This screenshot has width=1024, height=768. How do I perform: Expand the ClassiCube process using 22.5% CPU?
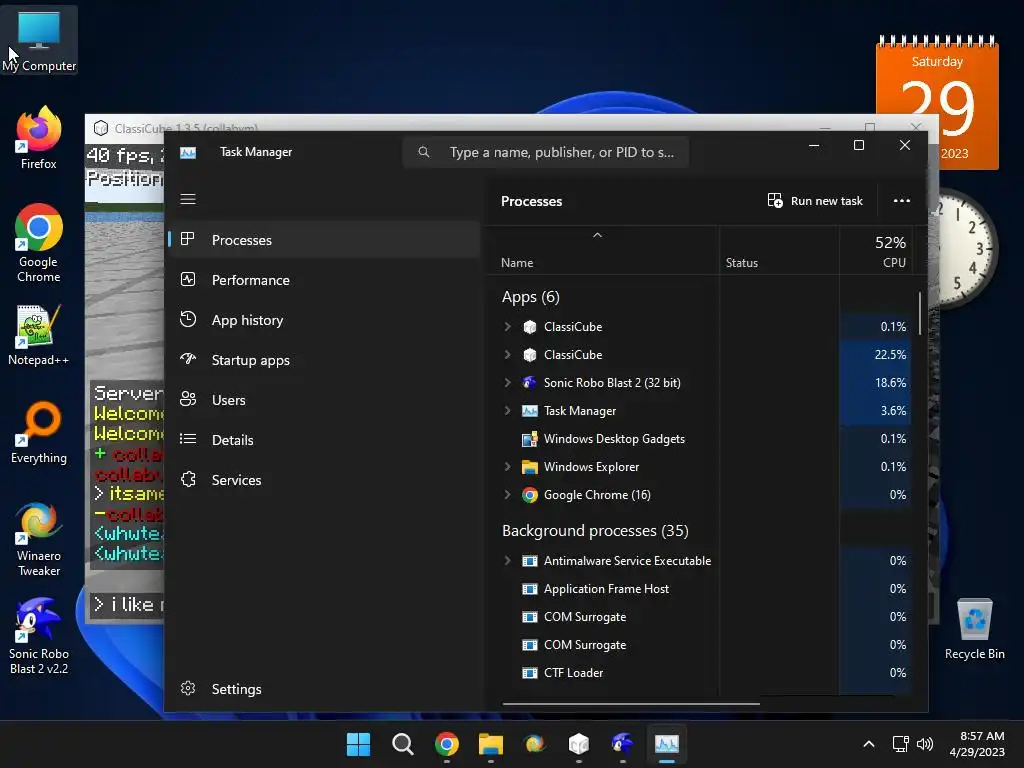[507, 355]
